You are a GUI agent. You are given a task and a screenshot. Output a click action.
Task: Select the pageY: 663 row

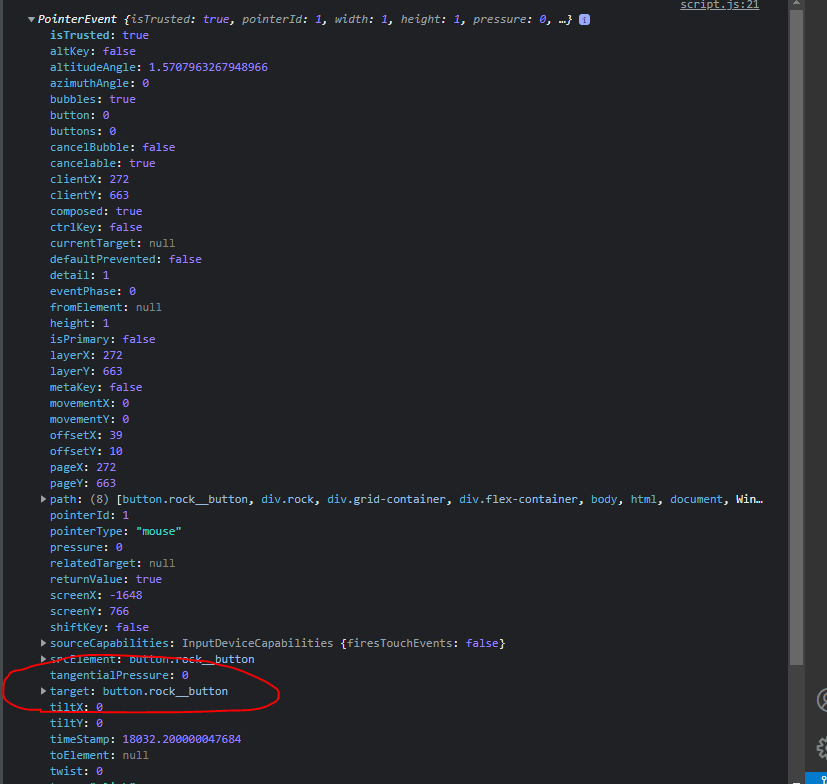pyautogui.click(x=83, y=483)
